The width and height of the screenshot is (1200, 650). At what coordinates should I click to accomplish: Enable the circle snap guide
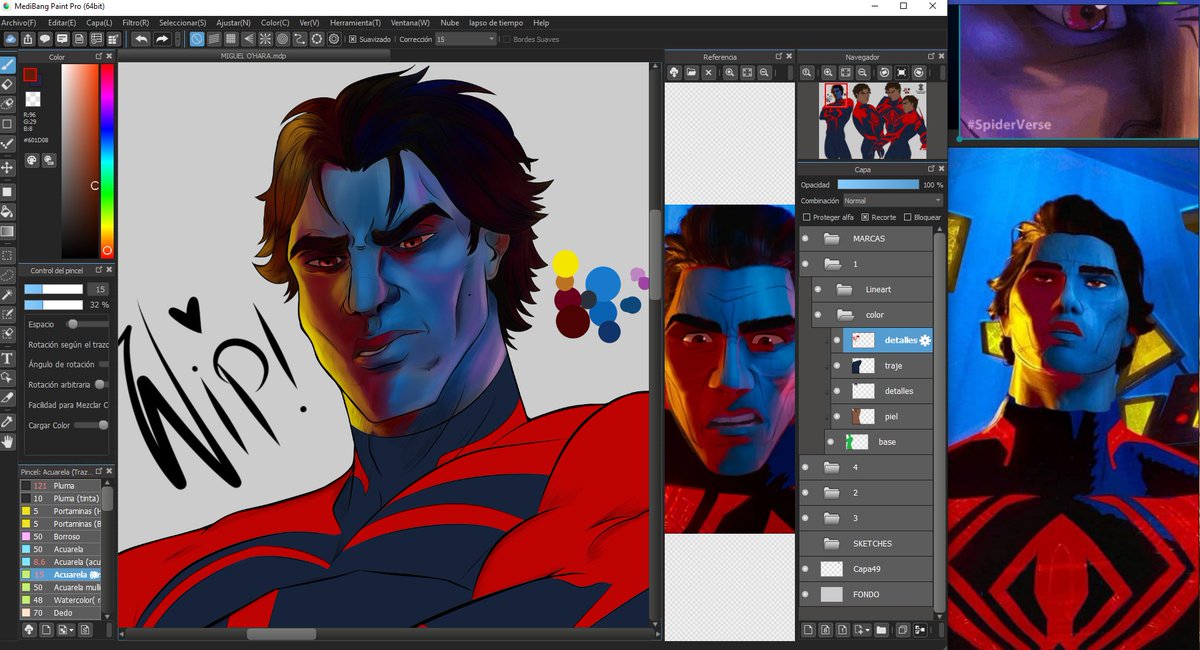(x=282, y=39)
